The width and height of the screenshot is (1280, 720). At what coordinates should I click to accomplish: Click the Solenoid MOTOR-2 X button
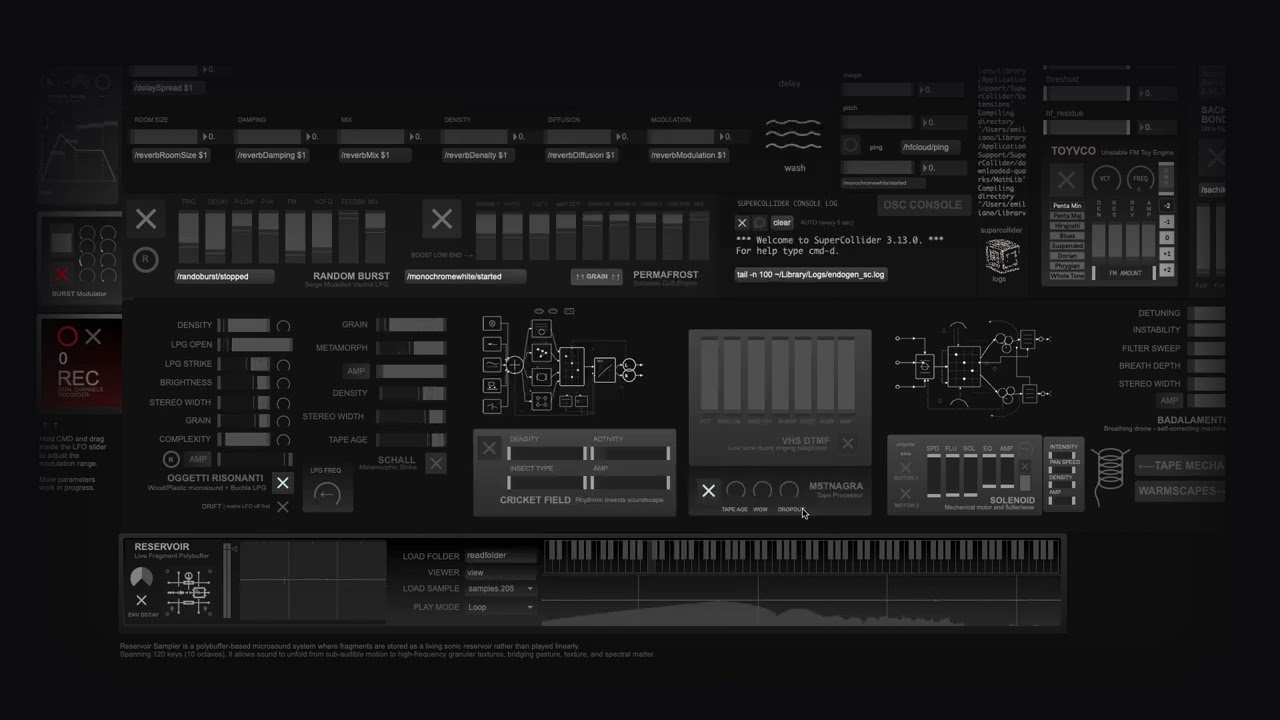tap(905, 494)
